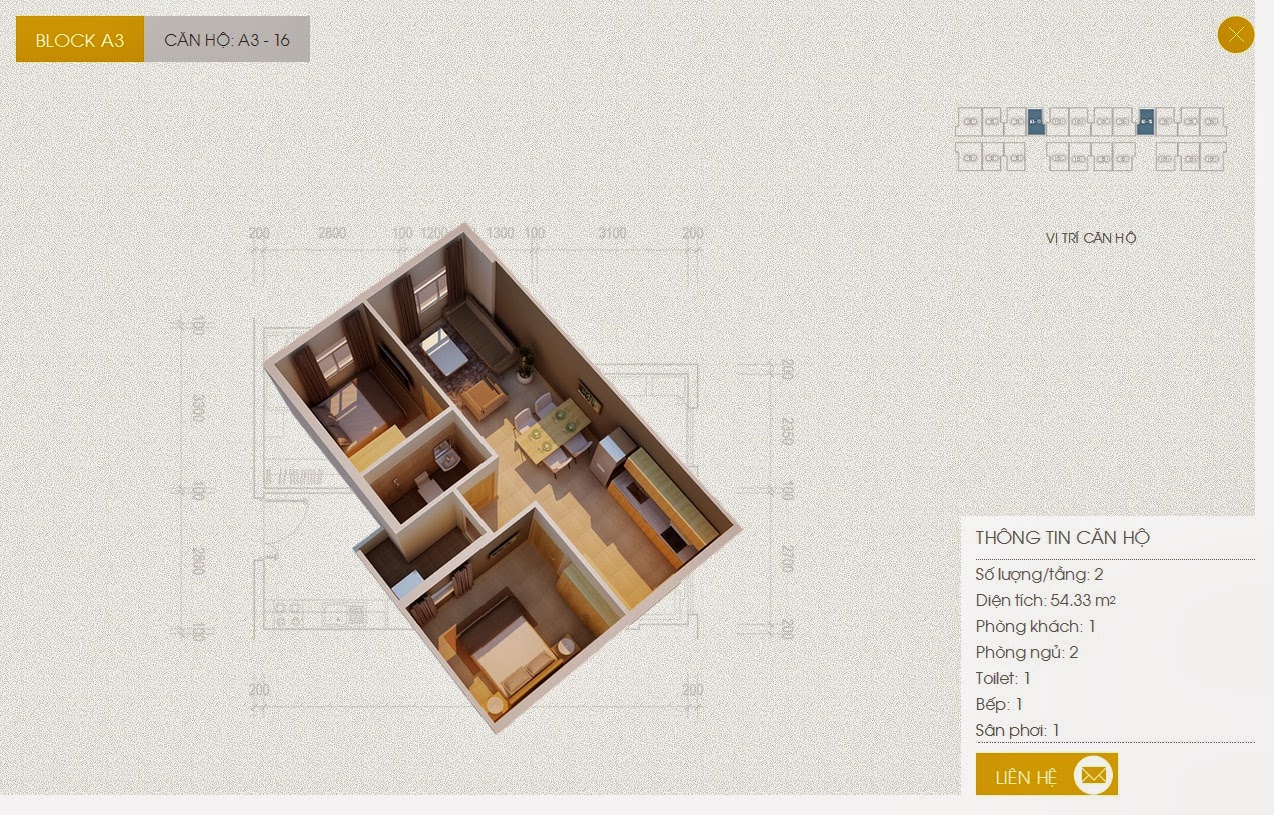Select the BLOCK A3 tab
The image size is (1274, 815).
(x=80, y=40)
